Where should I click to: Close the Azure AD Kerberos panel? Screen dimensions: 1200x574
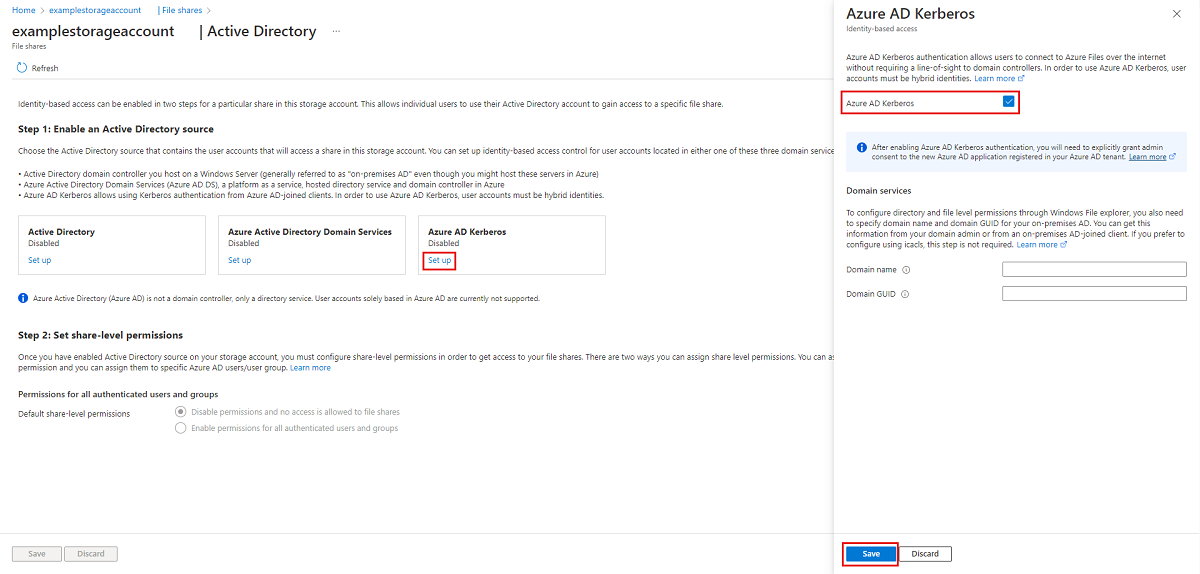pyautogui.click(x=1175, y=14)
